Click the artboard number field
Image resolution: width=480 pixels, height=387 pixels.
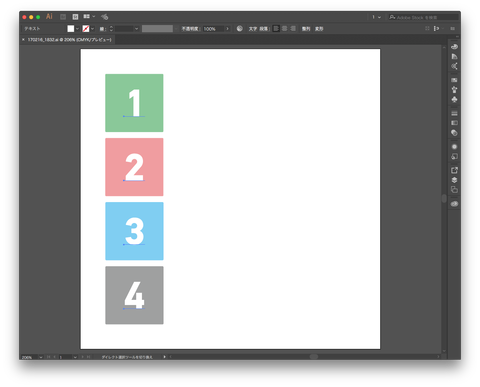(66, 357)
